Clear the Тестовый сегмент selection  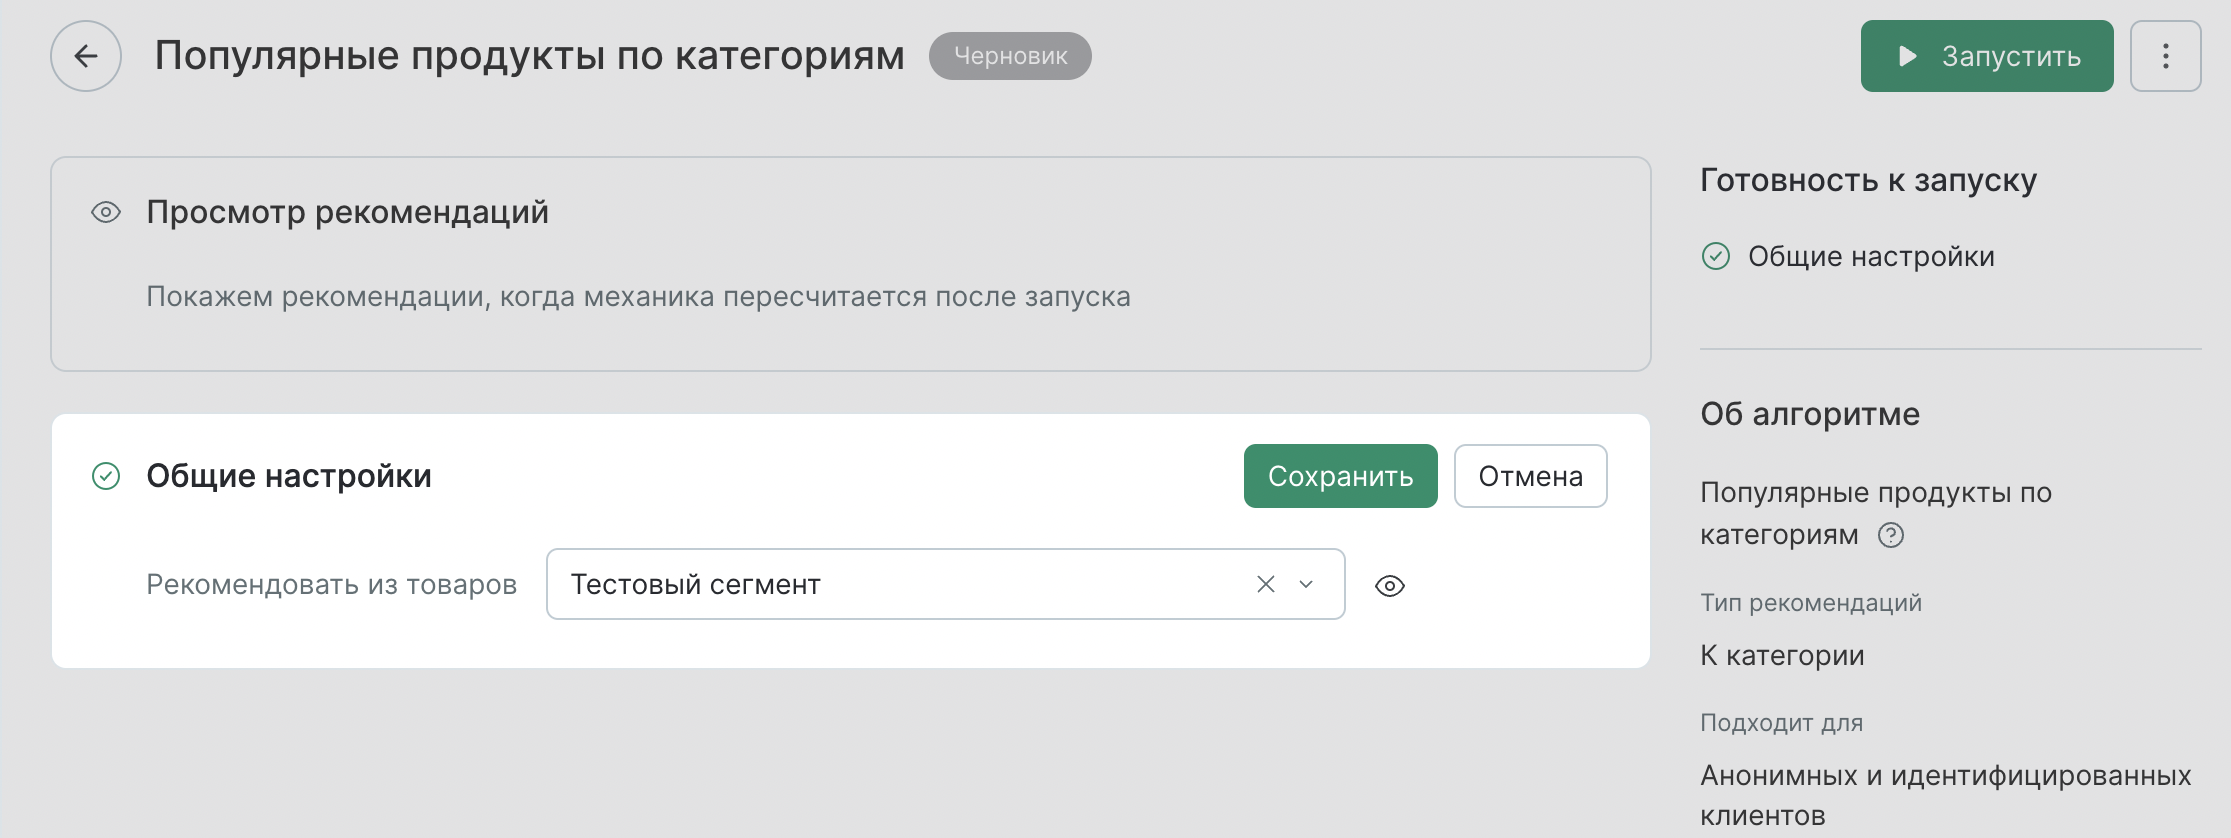click(x=1266, y=584)
